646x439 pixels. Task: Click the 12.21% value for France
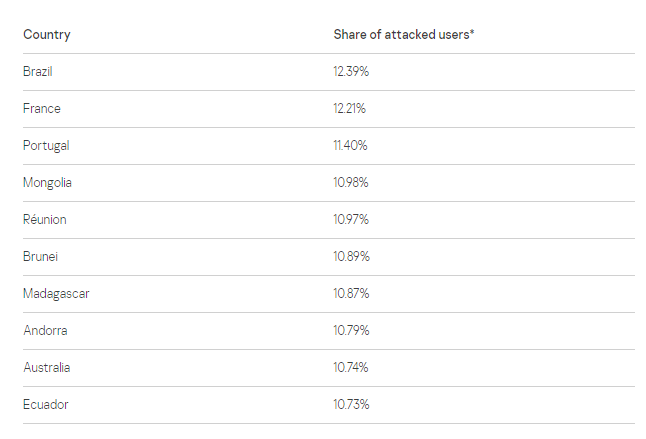pyautogui.click(x=350, y=109)
